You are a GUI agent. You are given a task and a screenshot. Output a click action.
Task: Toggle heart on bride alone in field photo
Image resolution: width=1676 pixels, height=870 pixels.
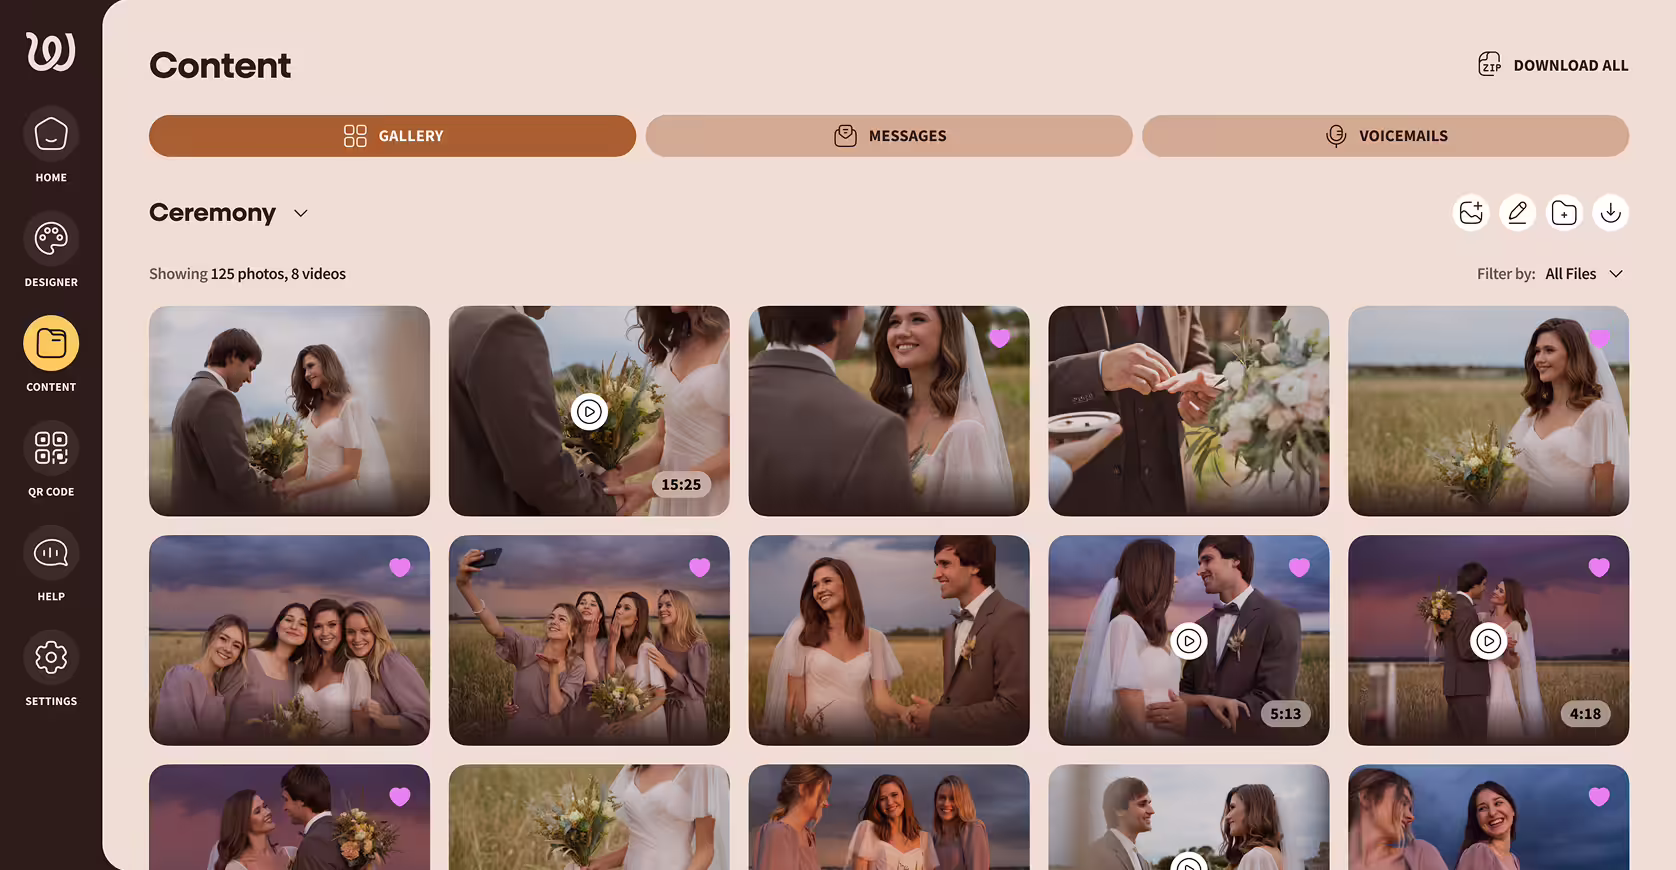pyautogui.click(x=1599, y=338)
